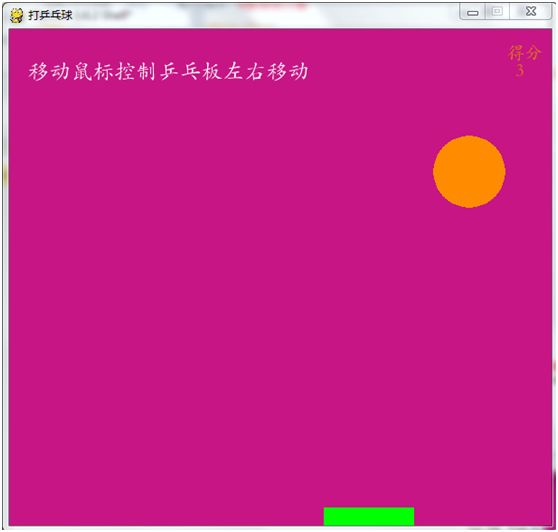
Task: Click the pygame icon in the title bar
Action: click(16, 15)
